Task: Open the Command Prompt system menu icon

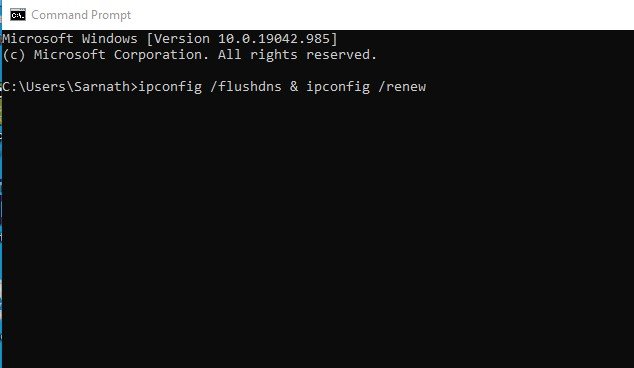Action: pos(18,15)
